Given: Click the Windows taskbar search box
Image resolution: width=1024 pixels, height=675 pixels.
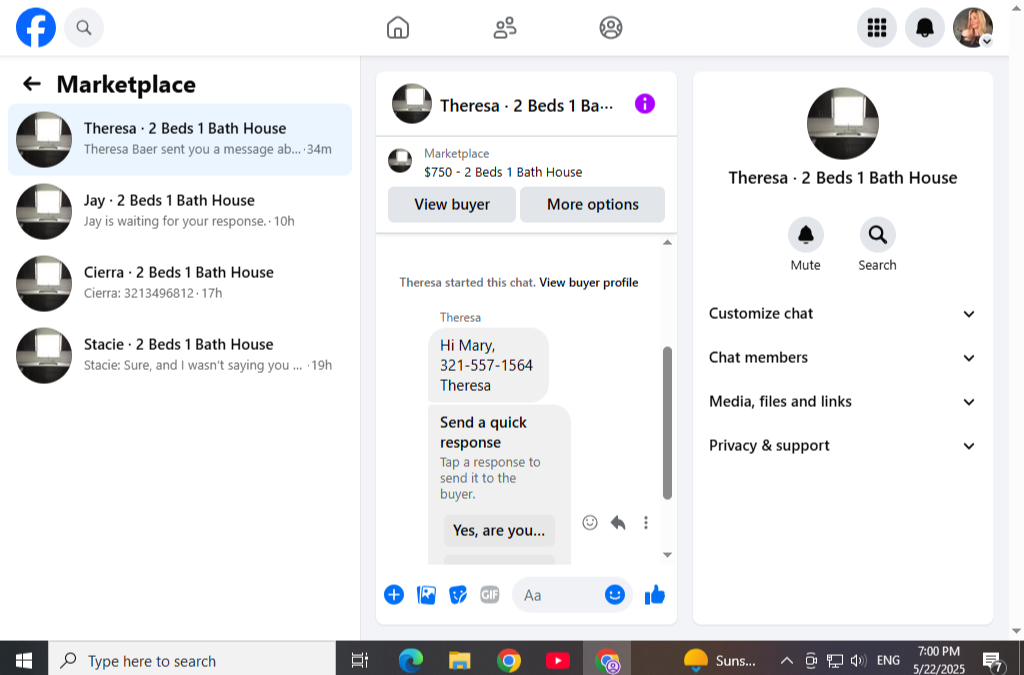Looking at the screenshot, I should (192, 660).
